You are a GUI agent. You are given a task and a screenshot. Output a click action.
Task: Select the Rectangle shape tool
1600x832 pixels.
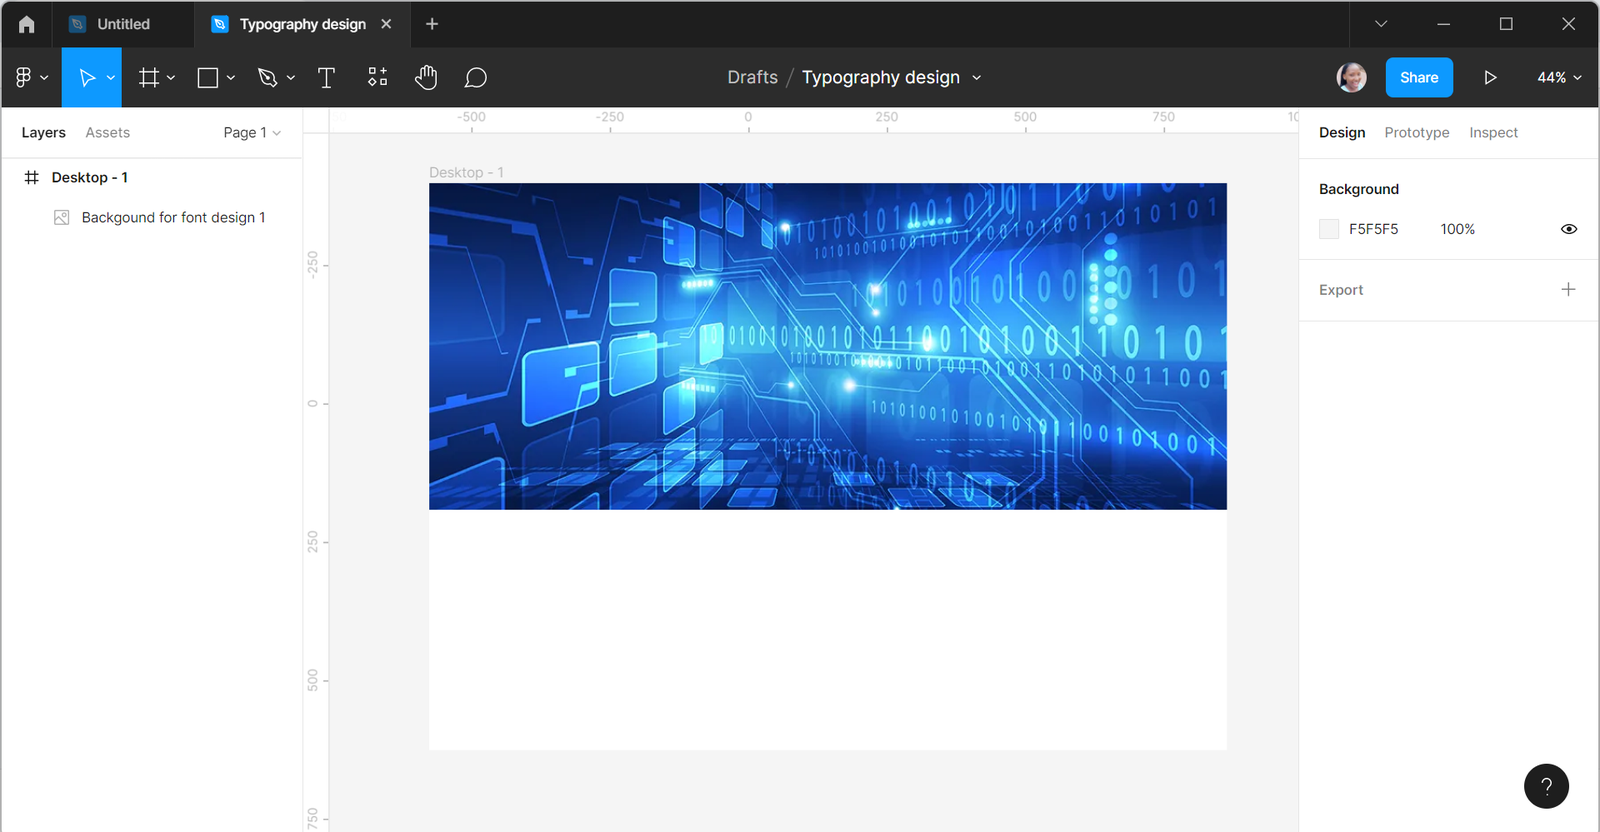click(208, 78)
